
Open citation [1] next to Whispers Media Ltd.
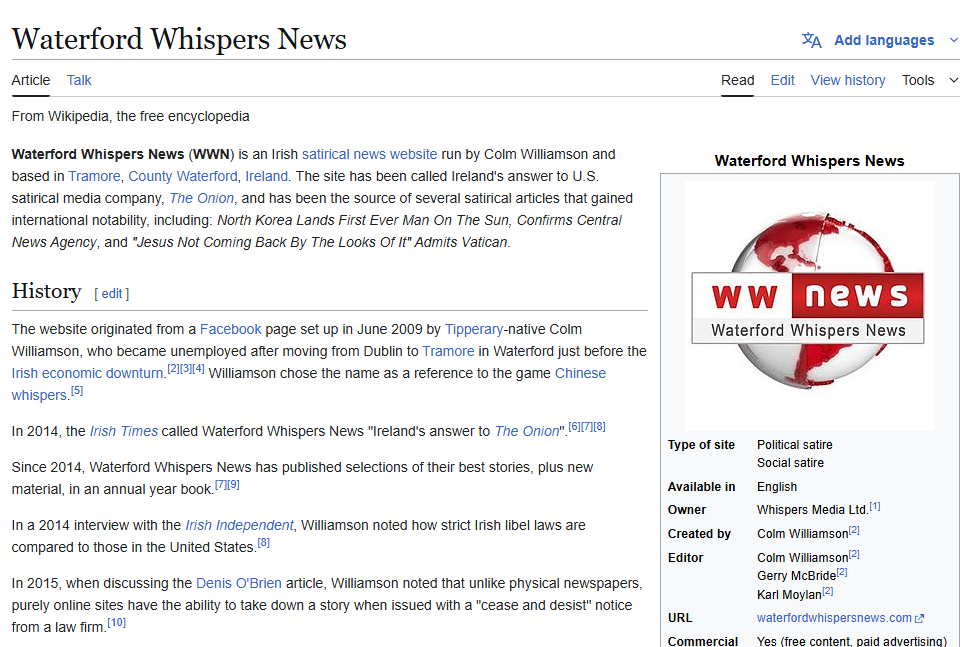coord(875,506)
